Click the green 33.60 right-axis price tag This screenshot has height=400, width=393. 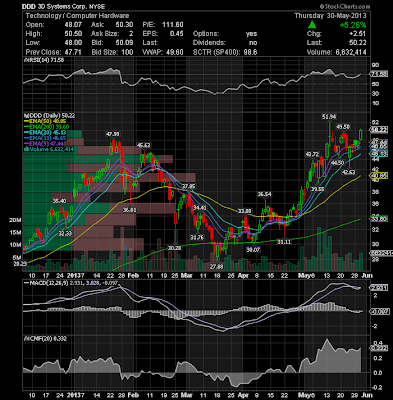point(379,219)
